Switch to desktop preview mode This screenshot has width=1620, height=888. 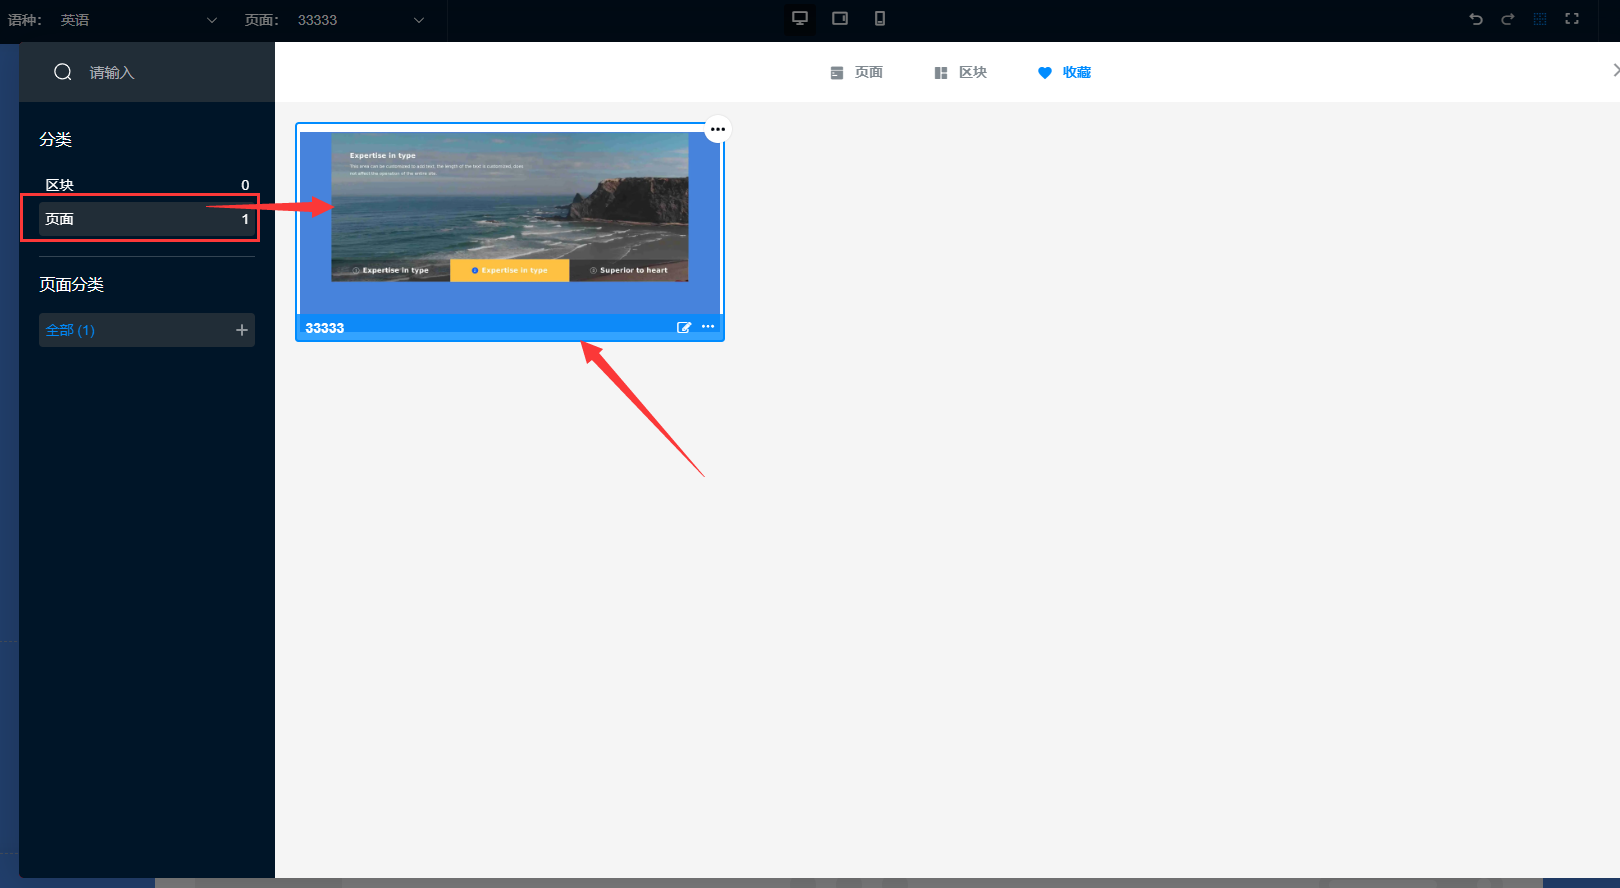click(x=800, y=18)
